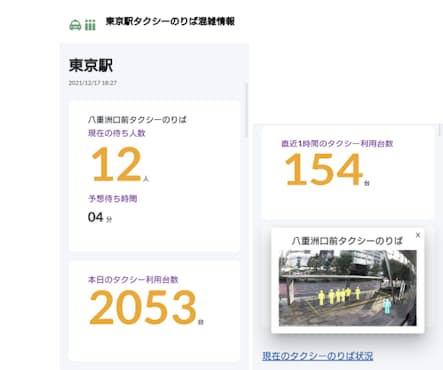This screenshot has width=443, height=370.
Task: Click the 2053 daily taxi usage number
Action: coord(143,307)
